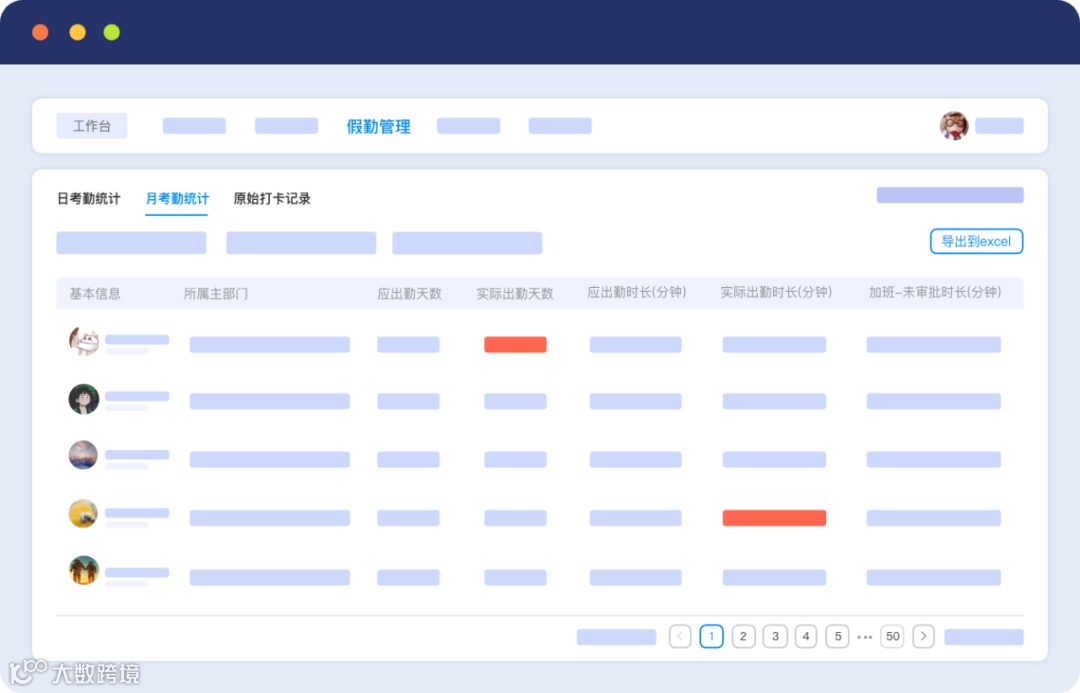The image size is (1080, 693).
Task: Click the yellow wave avatar in the fourth row
Action: pyautogui.click(x=83, y=514)
